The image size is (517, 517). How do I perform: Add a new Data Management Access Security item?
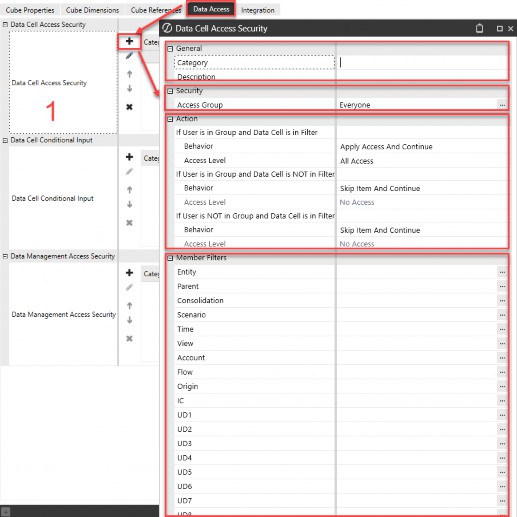click(129, 273)
